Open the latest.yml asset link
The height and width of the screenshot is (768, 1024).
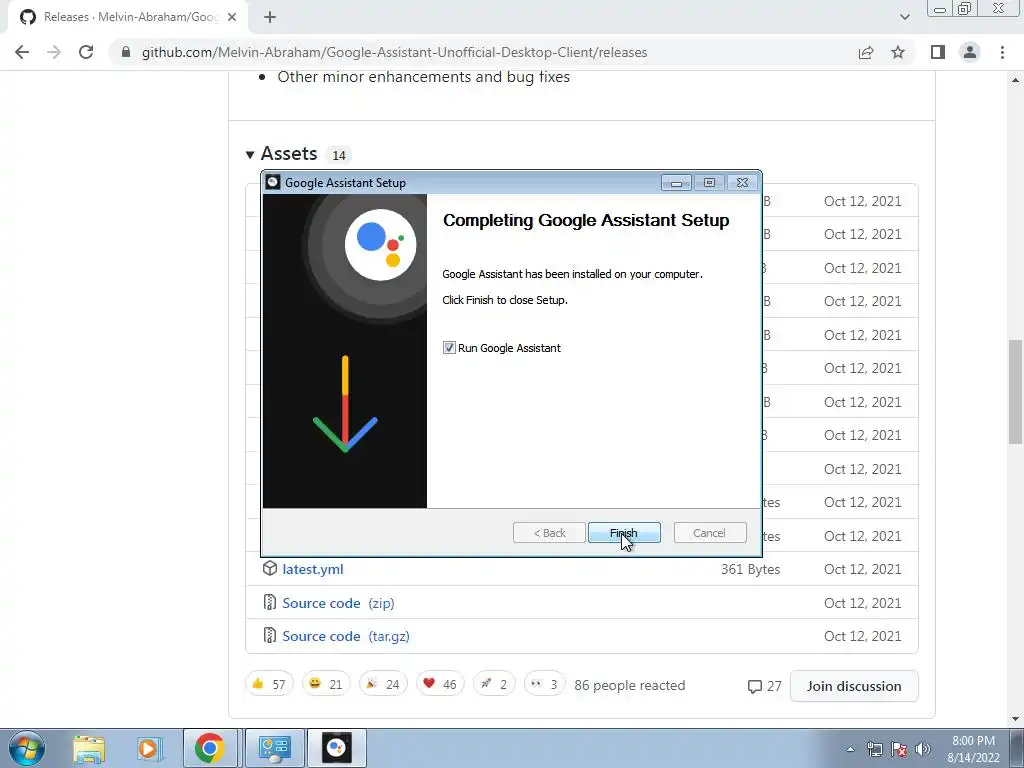(x=313, y=569)
